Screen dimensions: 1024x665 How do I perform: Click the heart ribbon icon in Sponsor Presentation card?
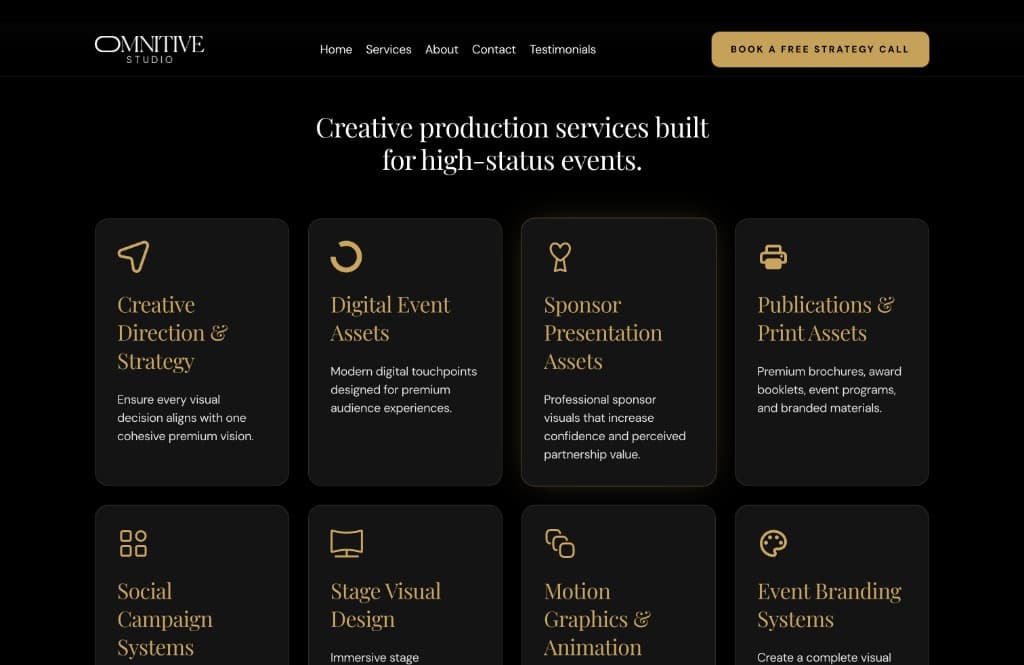pyautogui.click(x=560, y=257)
